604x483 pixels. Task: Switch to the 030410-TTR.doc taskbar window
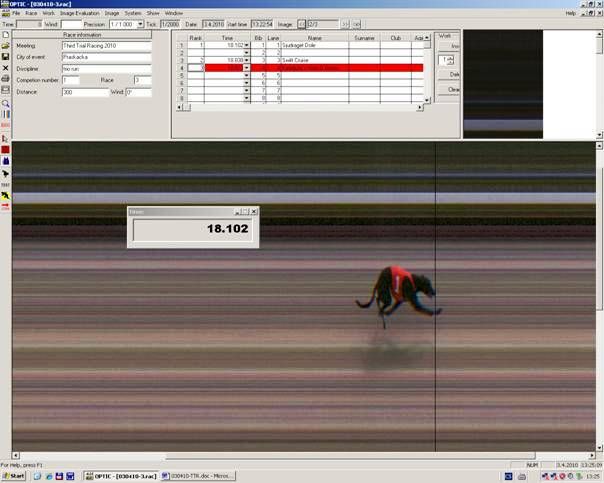coord(198,476)
